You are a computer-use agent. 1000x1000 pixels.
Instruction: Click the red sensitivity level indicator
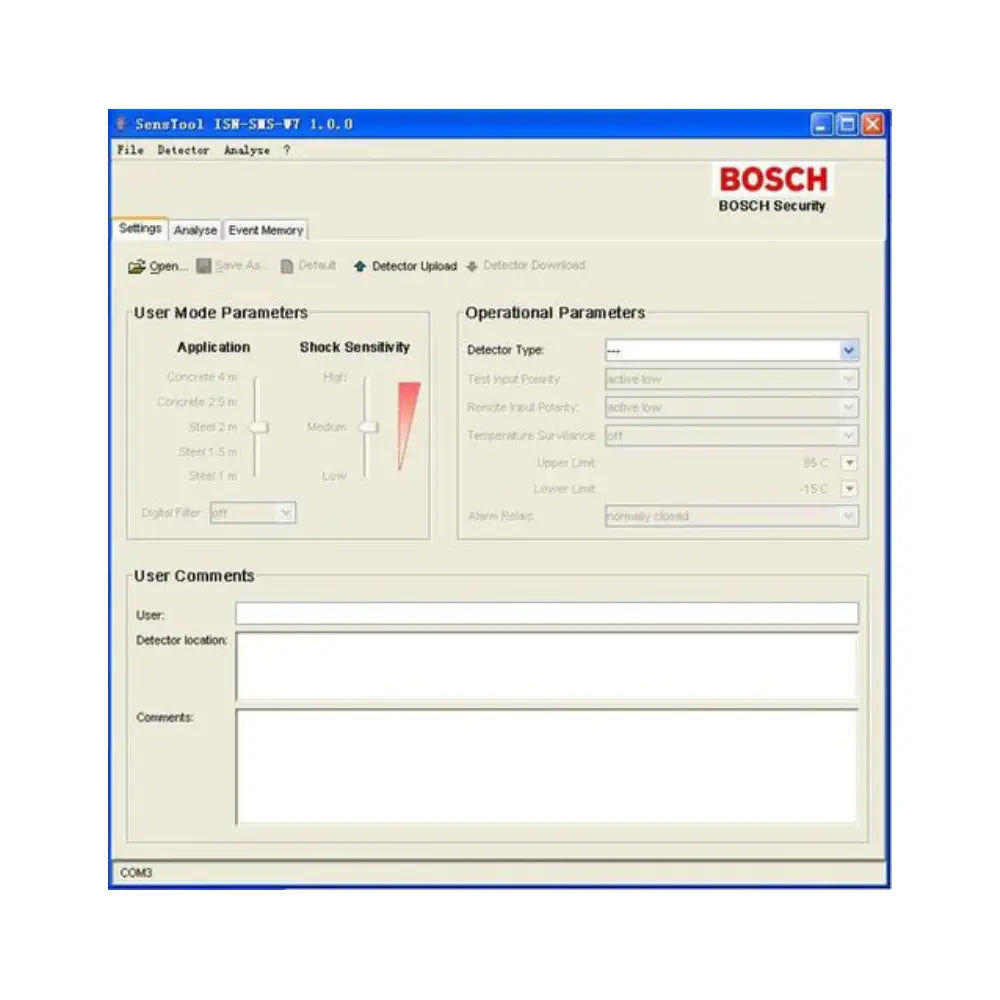(x=407, y=425)
